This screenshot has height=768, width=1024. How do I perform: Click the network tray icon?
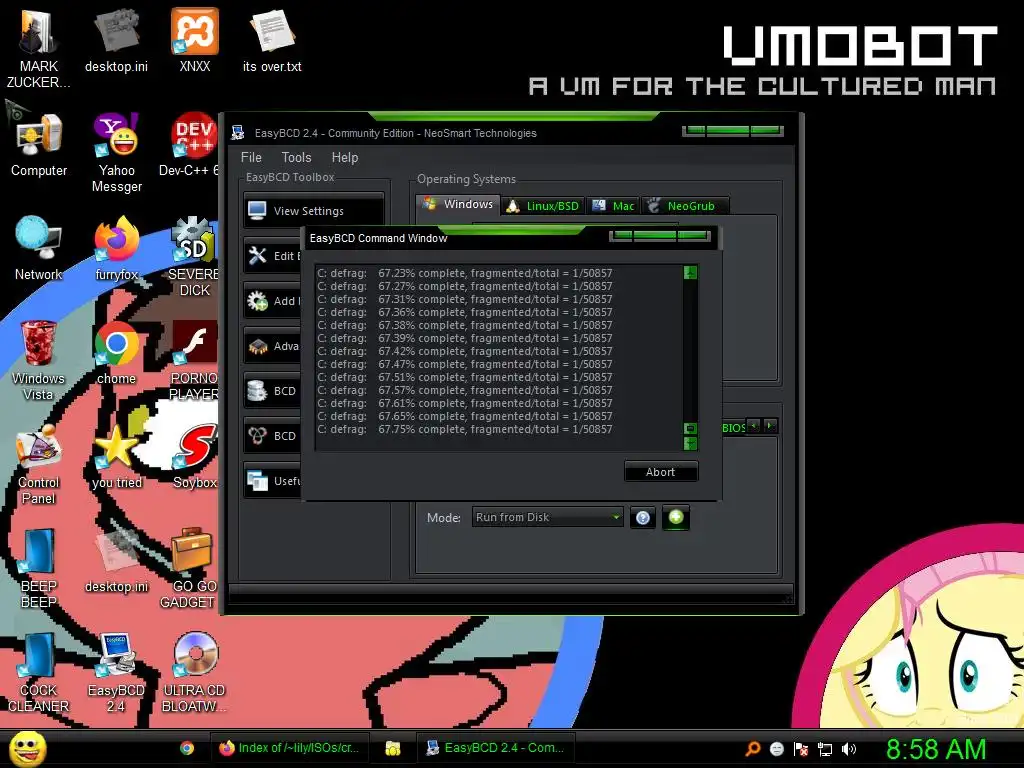point(825,749)
